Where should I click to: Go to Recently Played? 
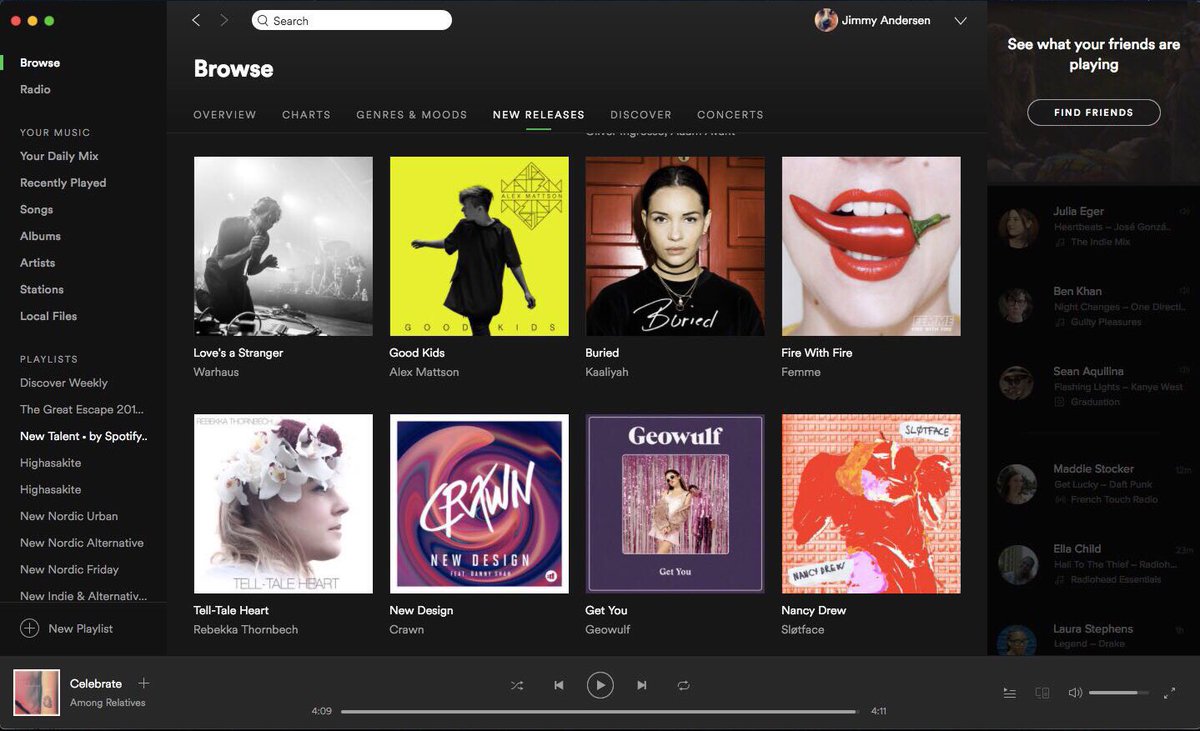[63, 183]
